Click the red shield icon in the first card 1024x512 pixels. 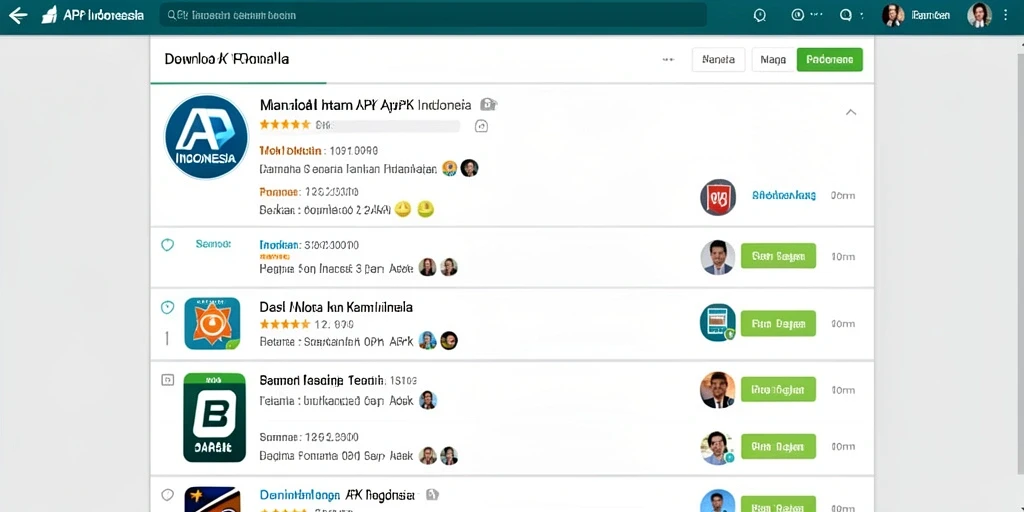point(718,197)
